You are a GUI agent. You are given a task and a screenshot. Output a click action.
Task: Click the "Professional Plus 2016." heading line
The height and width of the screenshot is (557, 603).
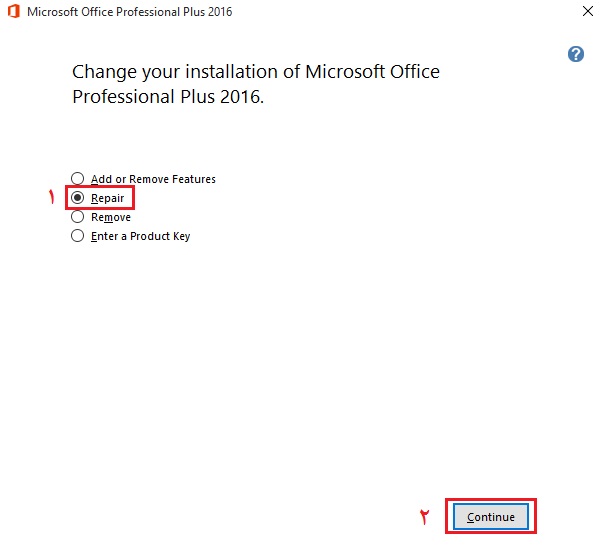[168, 97]
